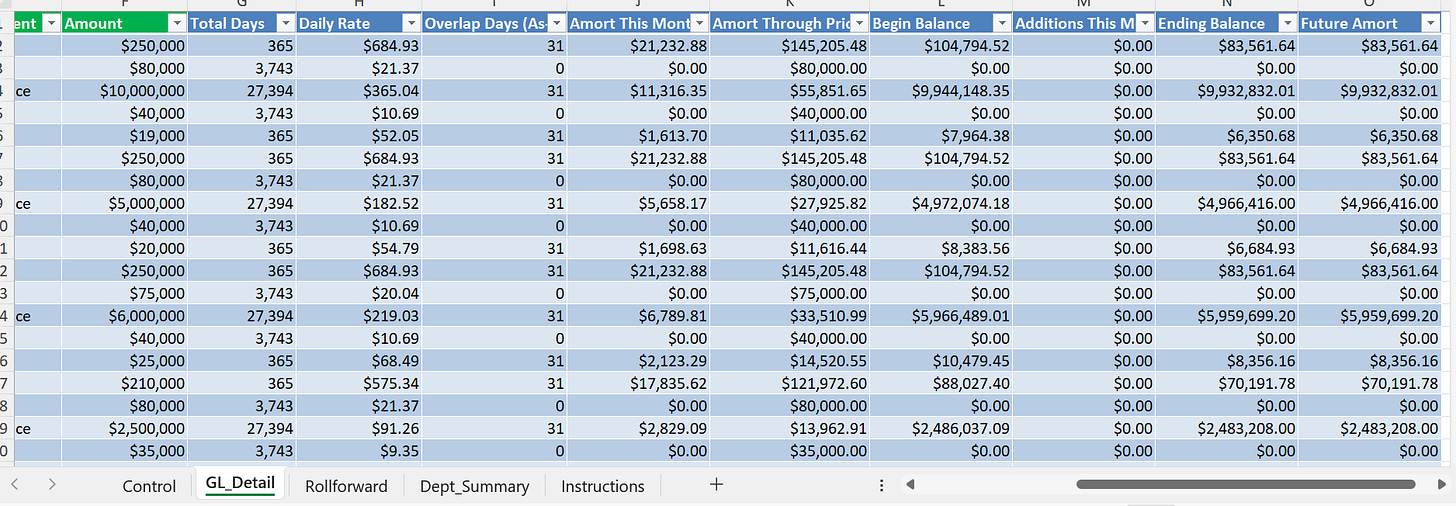Click the next sheet navigation arrow

[x=51, y=485]
